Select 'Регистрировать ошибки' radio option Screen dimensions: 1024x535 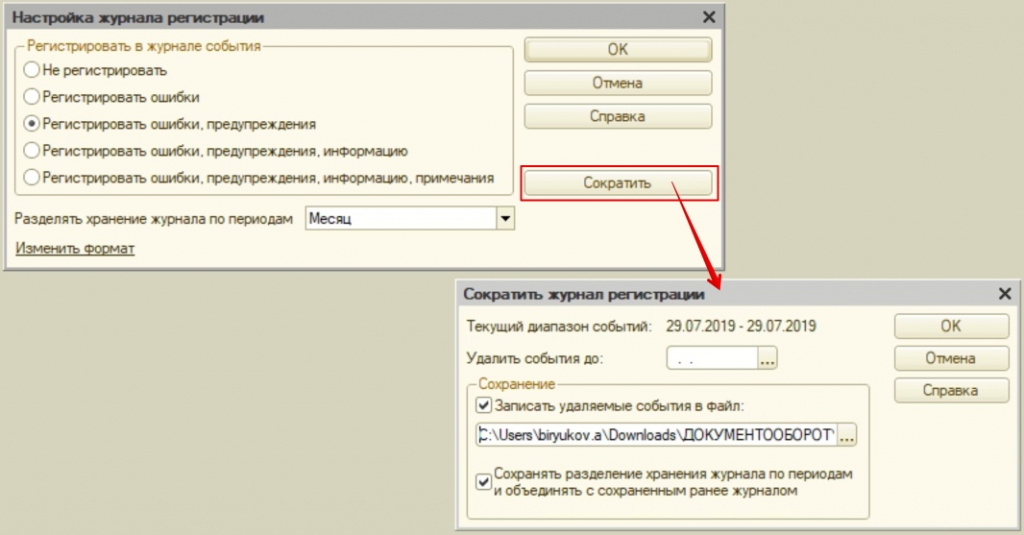click(32, 98)
